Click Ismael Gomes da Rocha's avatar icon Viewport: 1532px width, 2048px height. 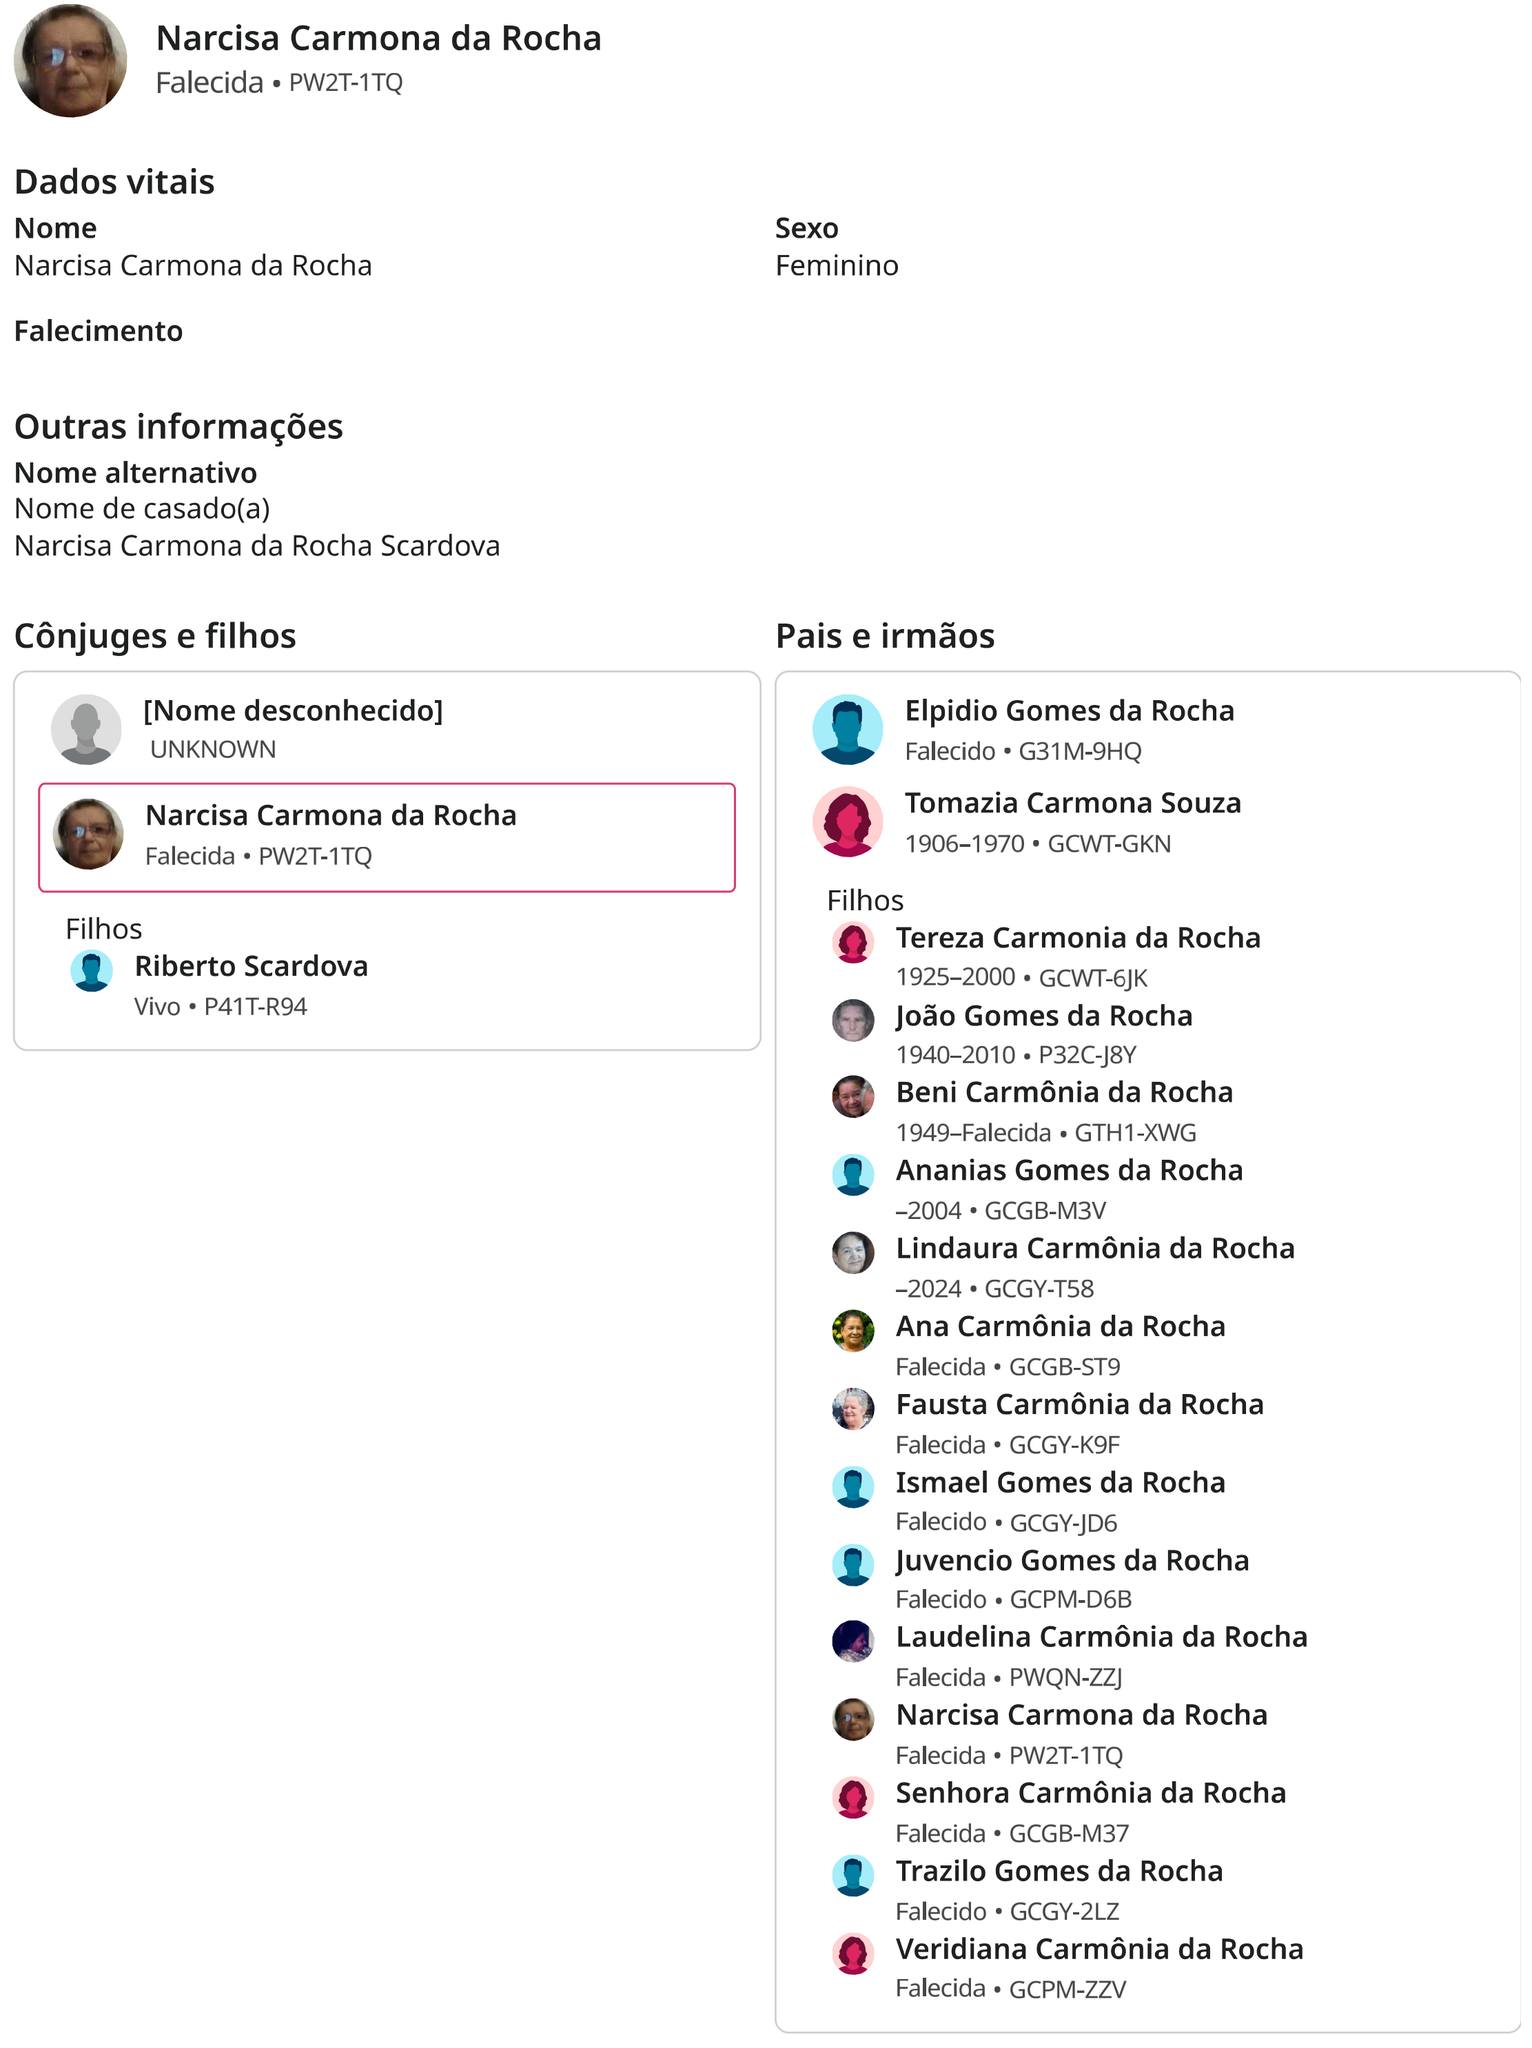point(853,1486)
